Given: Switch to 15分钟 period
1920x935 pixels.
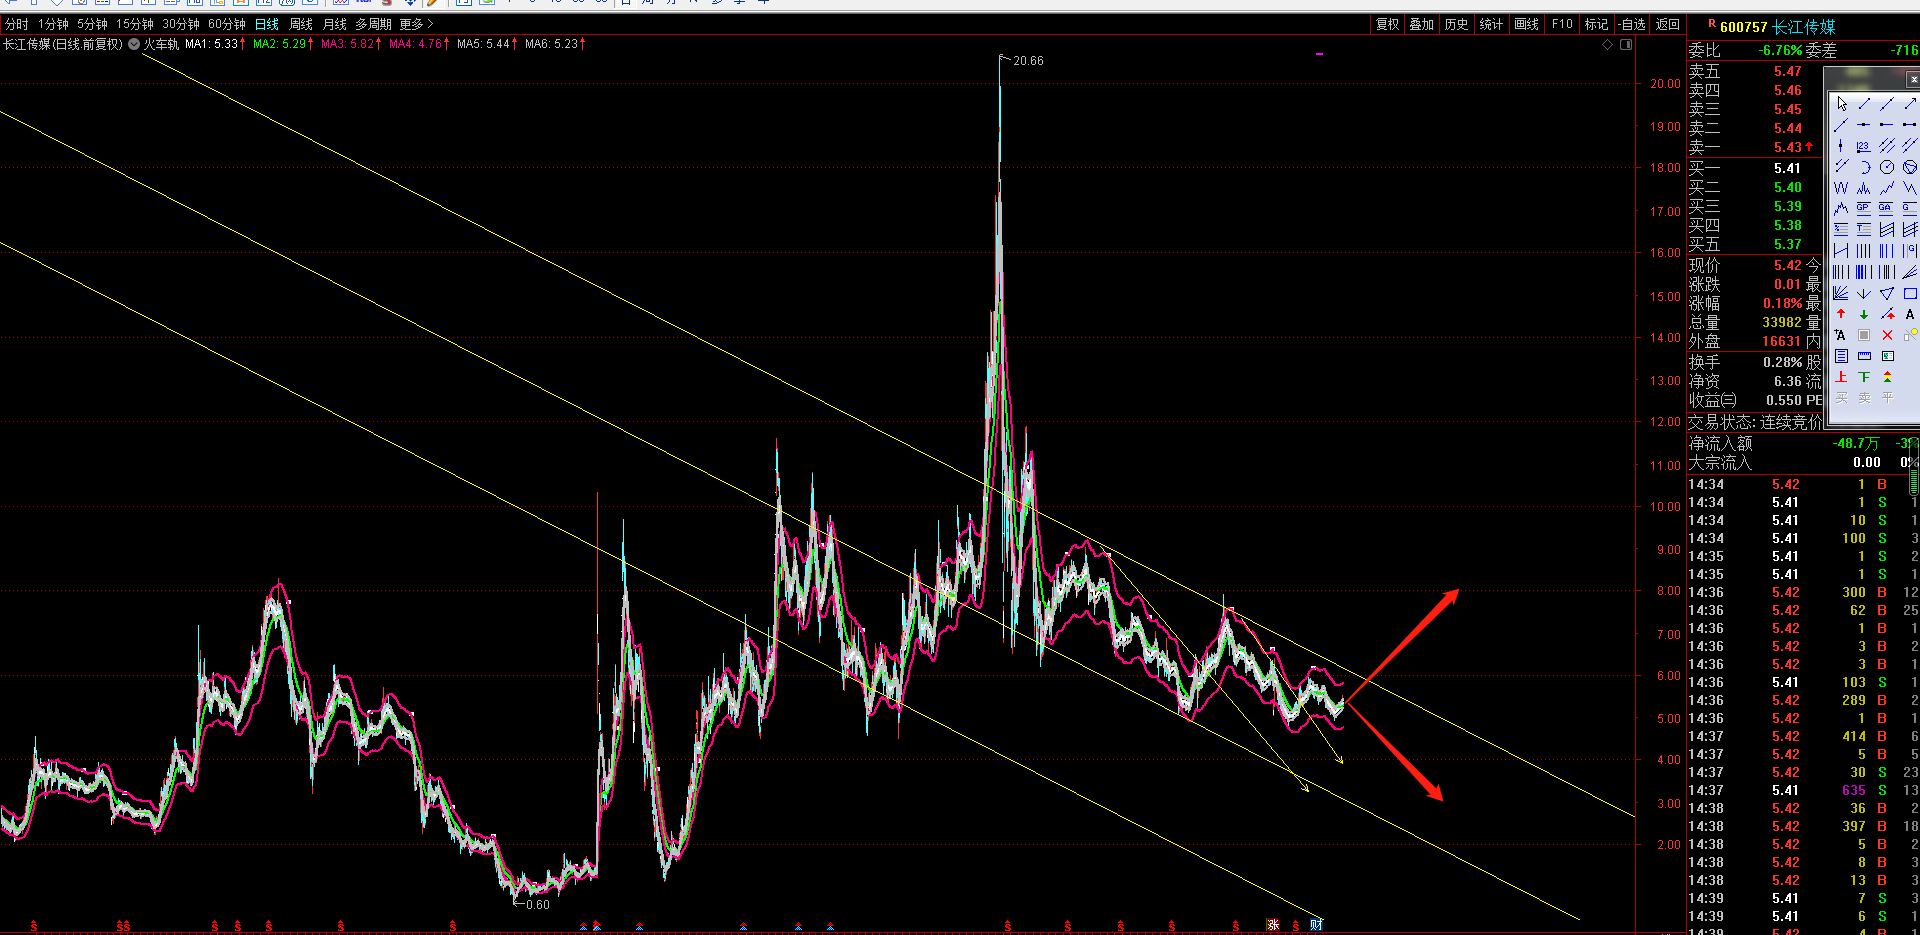Looking at the screenshot, I should coord(135,24).
